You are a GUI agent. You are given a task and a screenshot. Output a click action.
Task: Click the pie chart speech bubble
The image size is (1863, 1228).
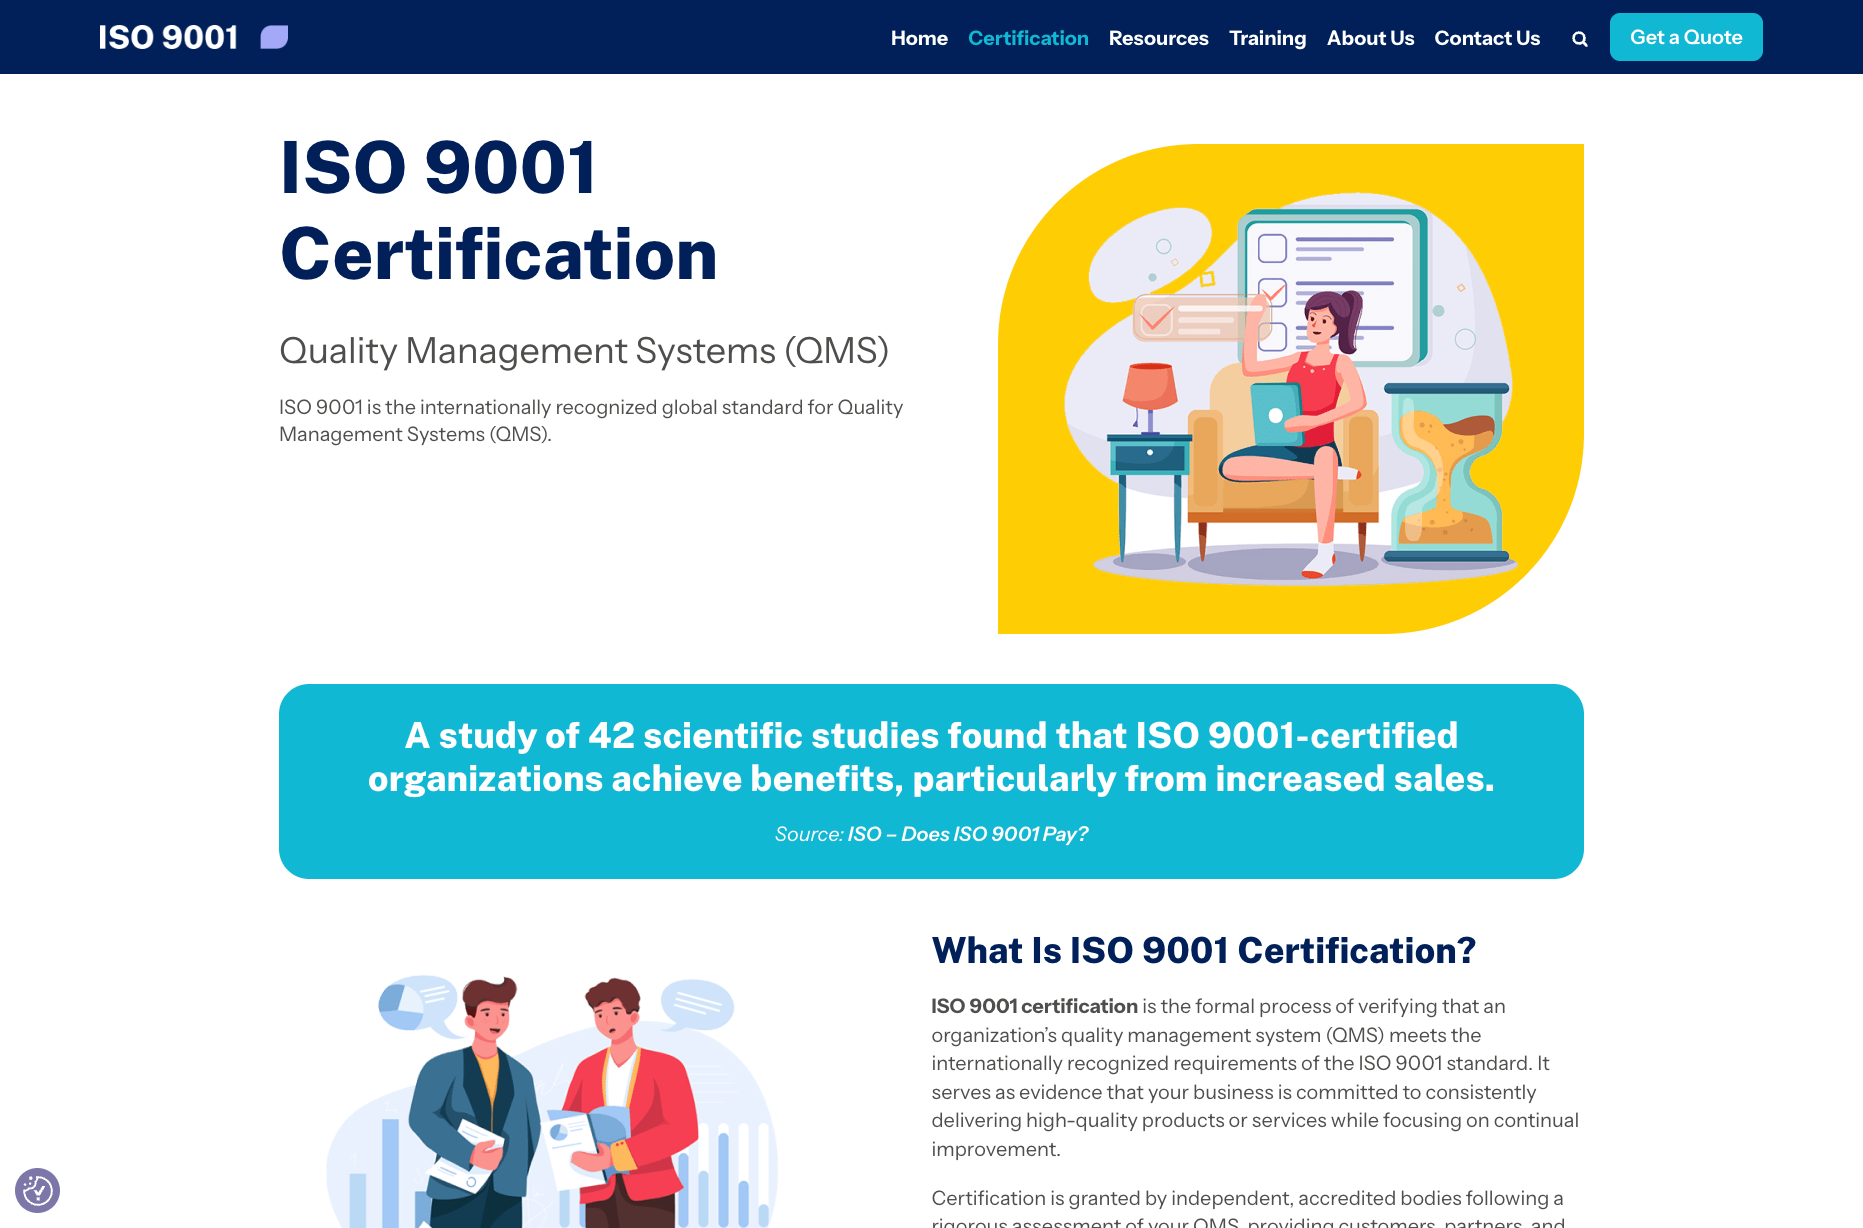pos(415,1003)
